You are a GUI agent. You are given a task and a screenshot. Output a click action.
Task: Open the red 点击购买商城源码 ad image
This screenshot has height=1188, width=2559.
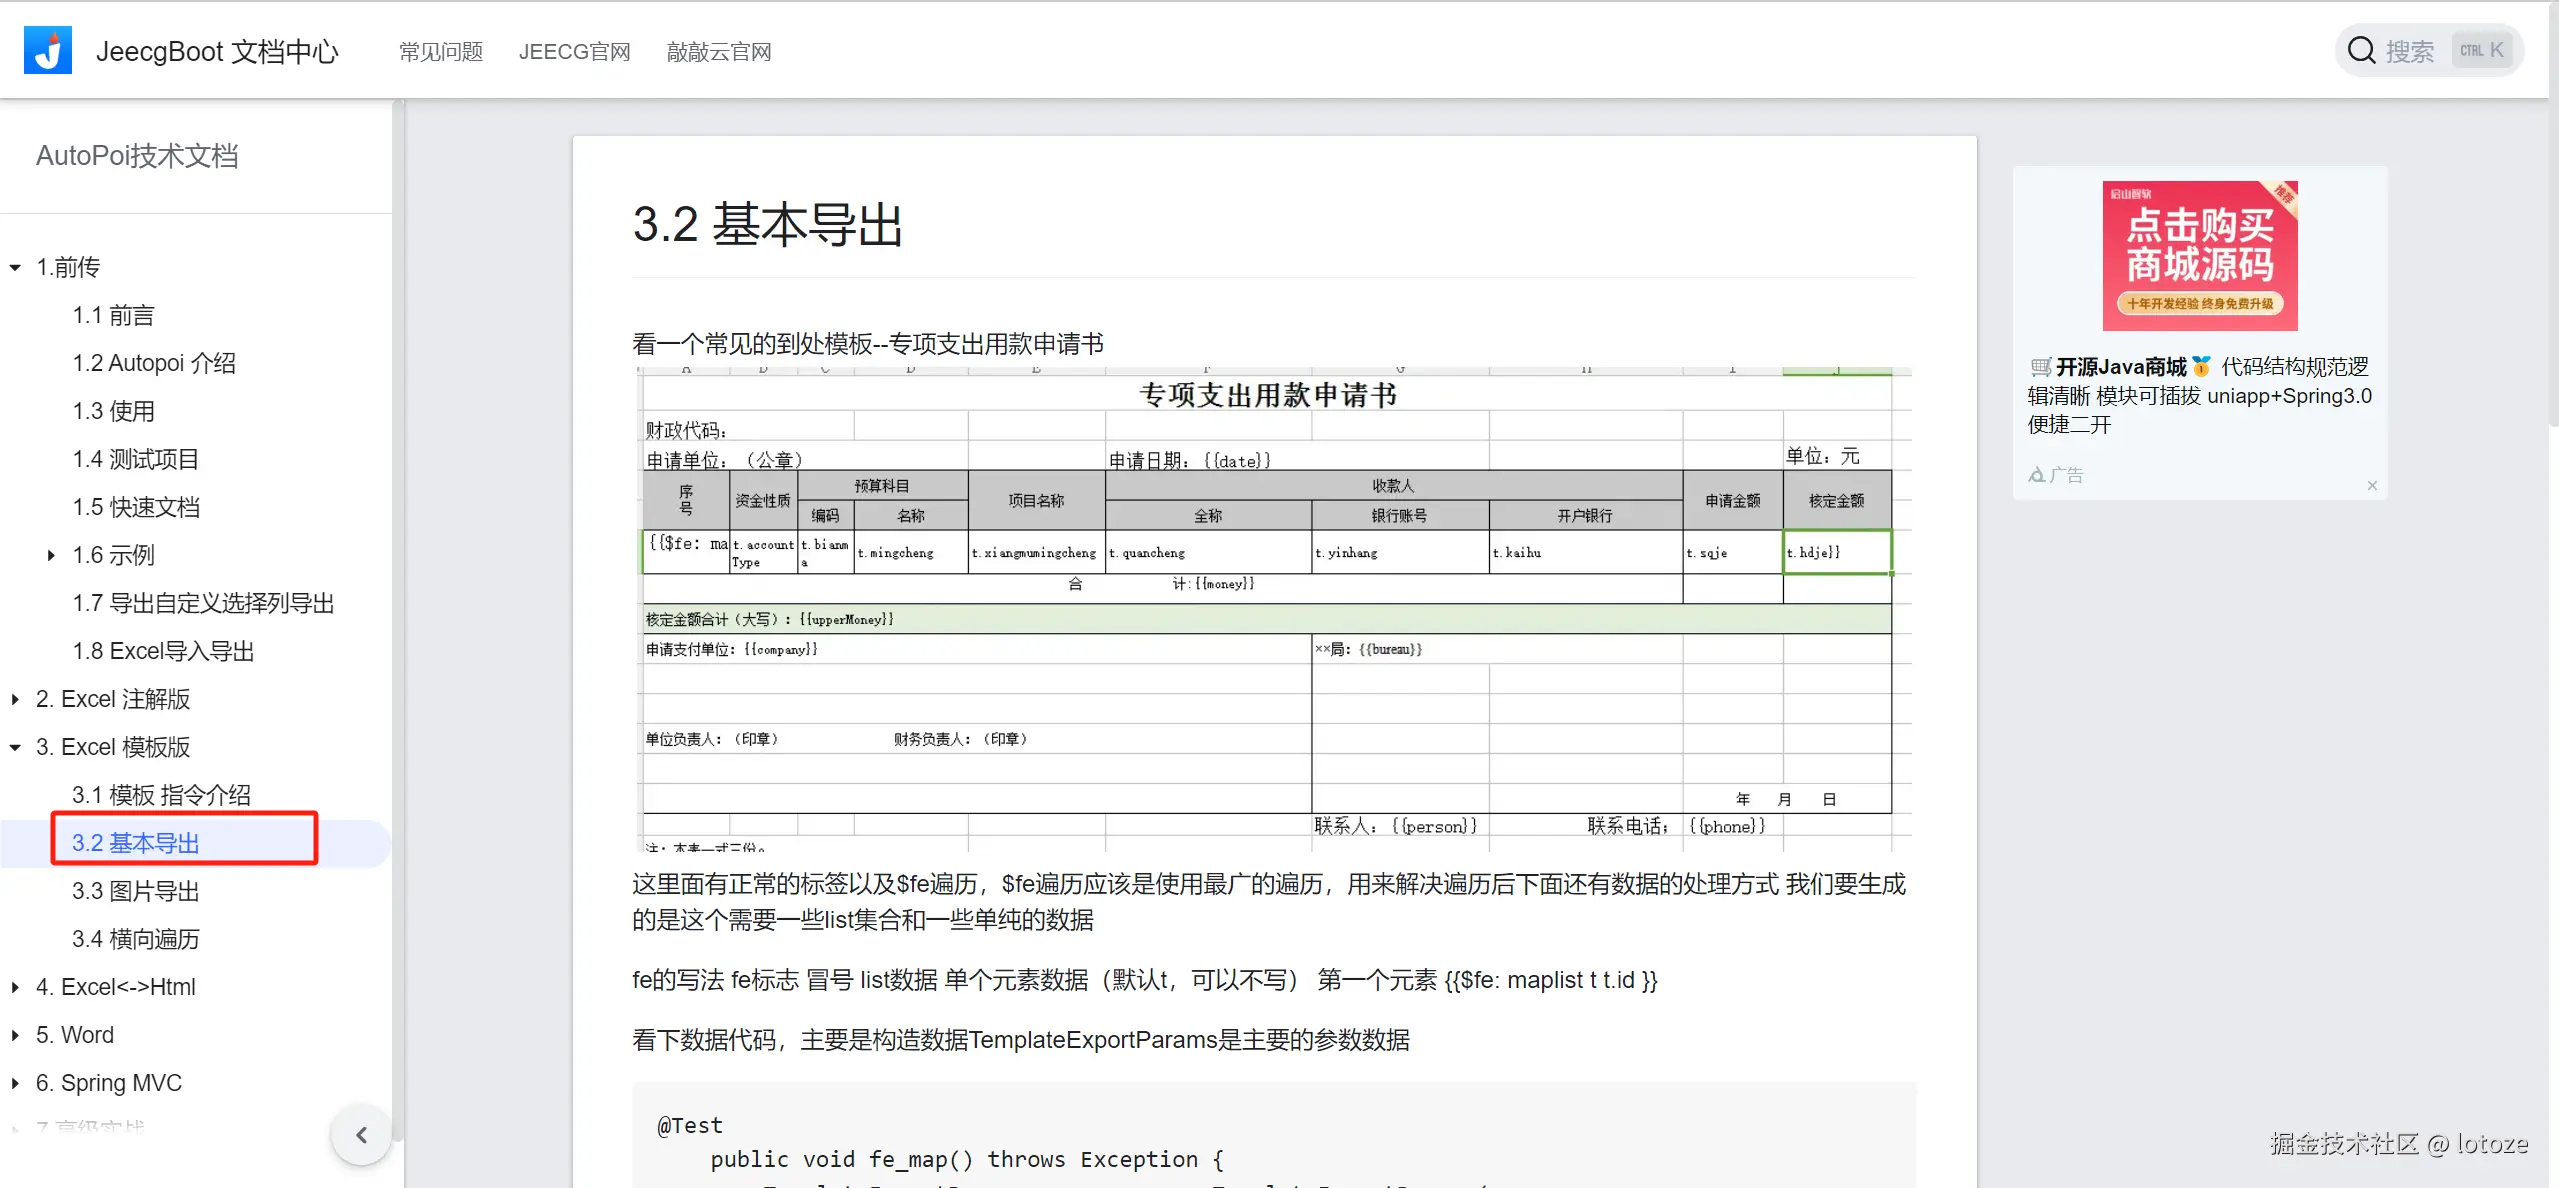[2199, 256]
